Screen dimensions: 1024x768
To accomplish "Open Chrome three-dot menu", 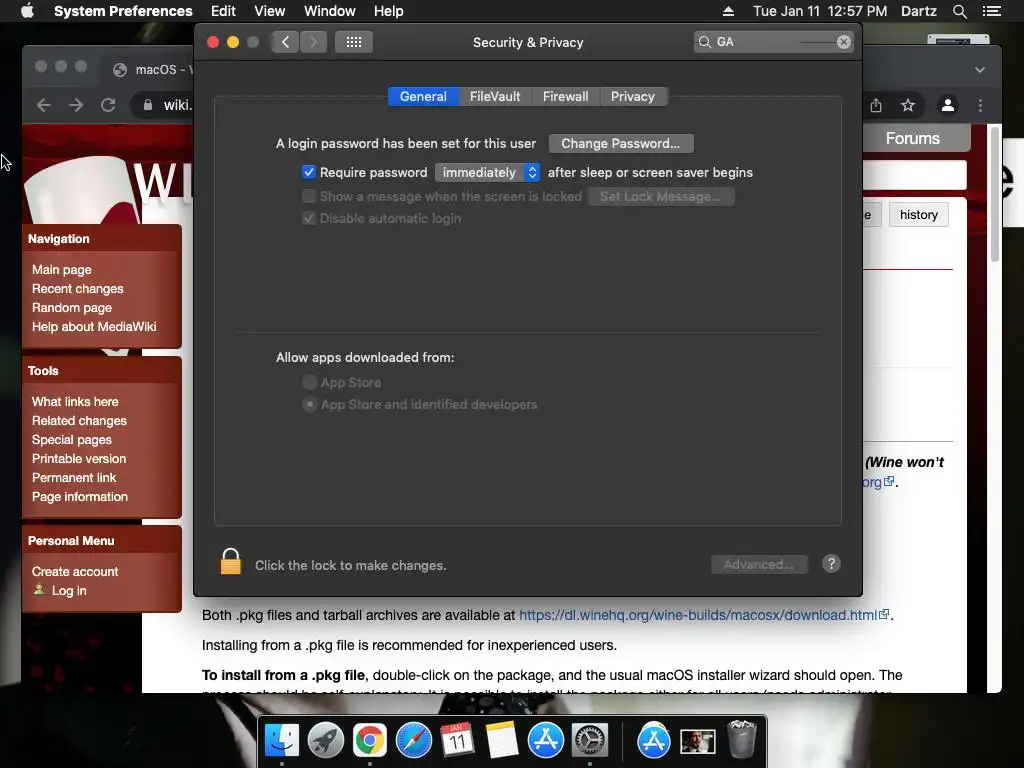I will [980, 105].
